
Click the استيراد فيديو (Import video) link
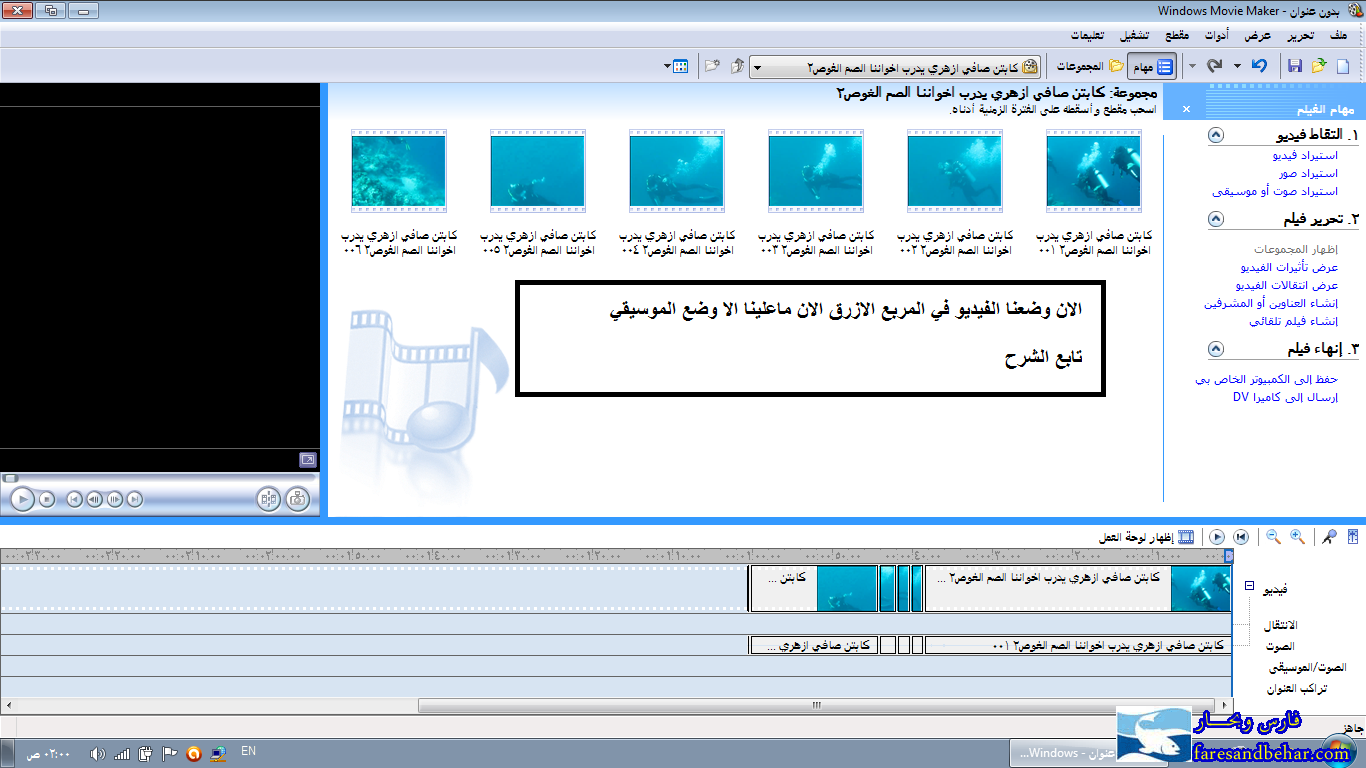pyautogui.click(x=1305, y=156)
